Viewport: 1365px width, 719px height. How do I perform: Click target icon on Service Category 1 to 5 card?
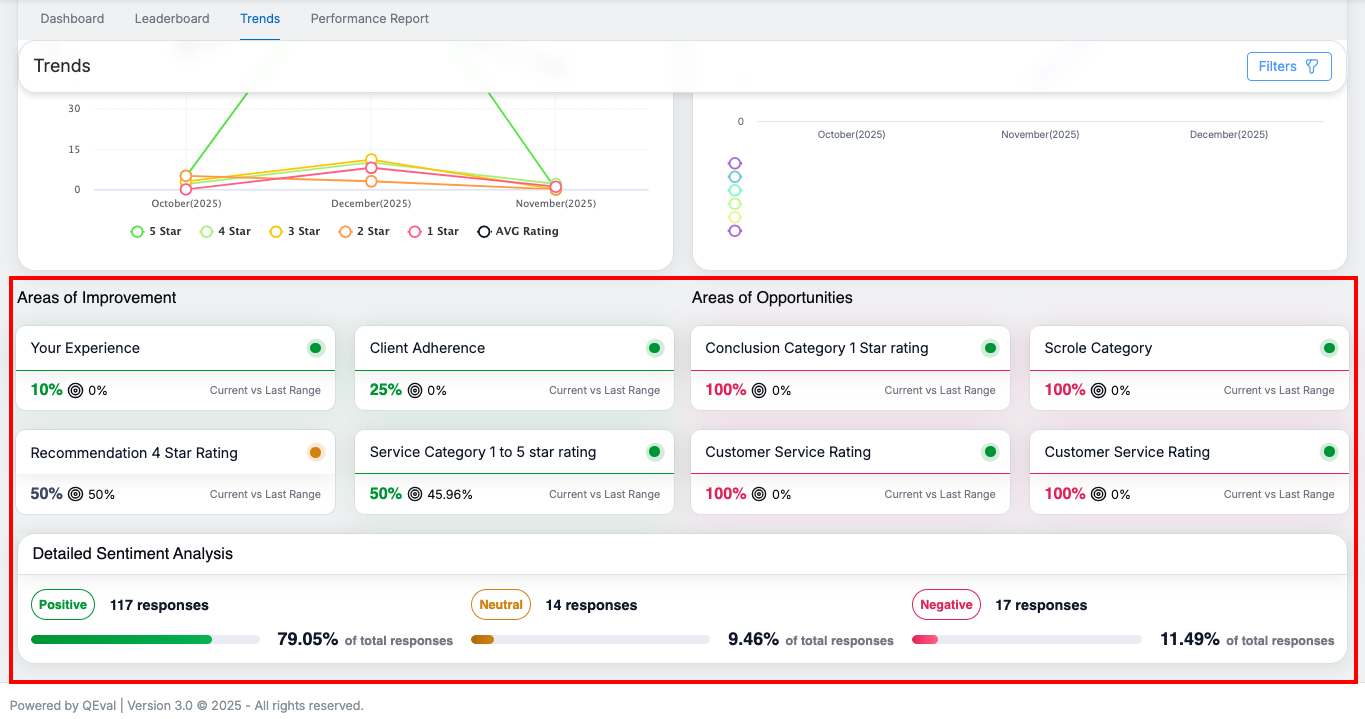pos(415,494)
